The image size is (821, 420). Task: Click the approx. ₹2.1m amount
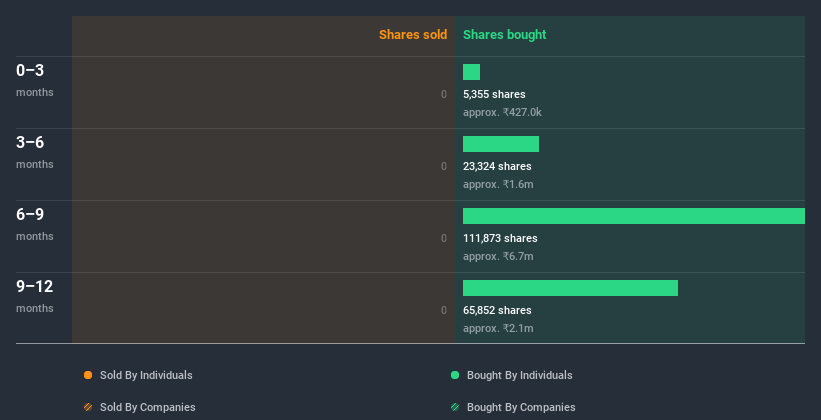click(x=498, y=328)
